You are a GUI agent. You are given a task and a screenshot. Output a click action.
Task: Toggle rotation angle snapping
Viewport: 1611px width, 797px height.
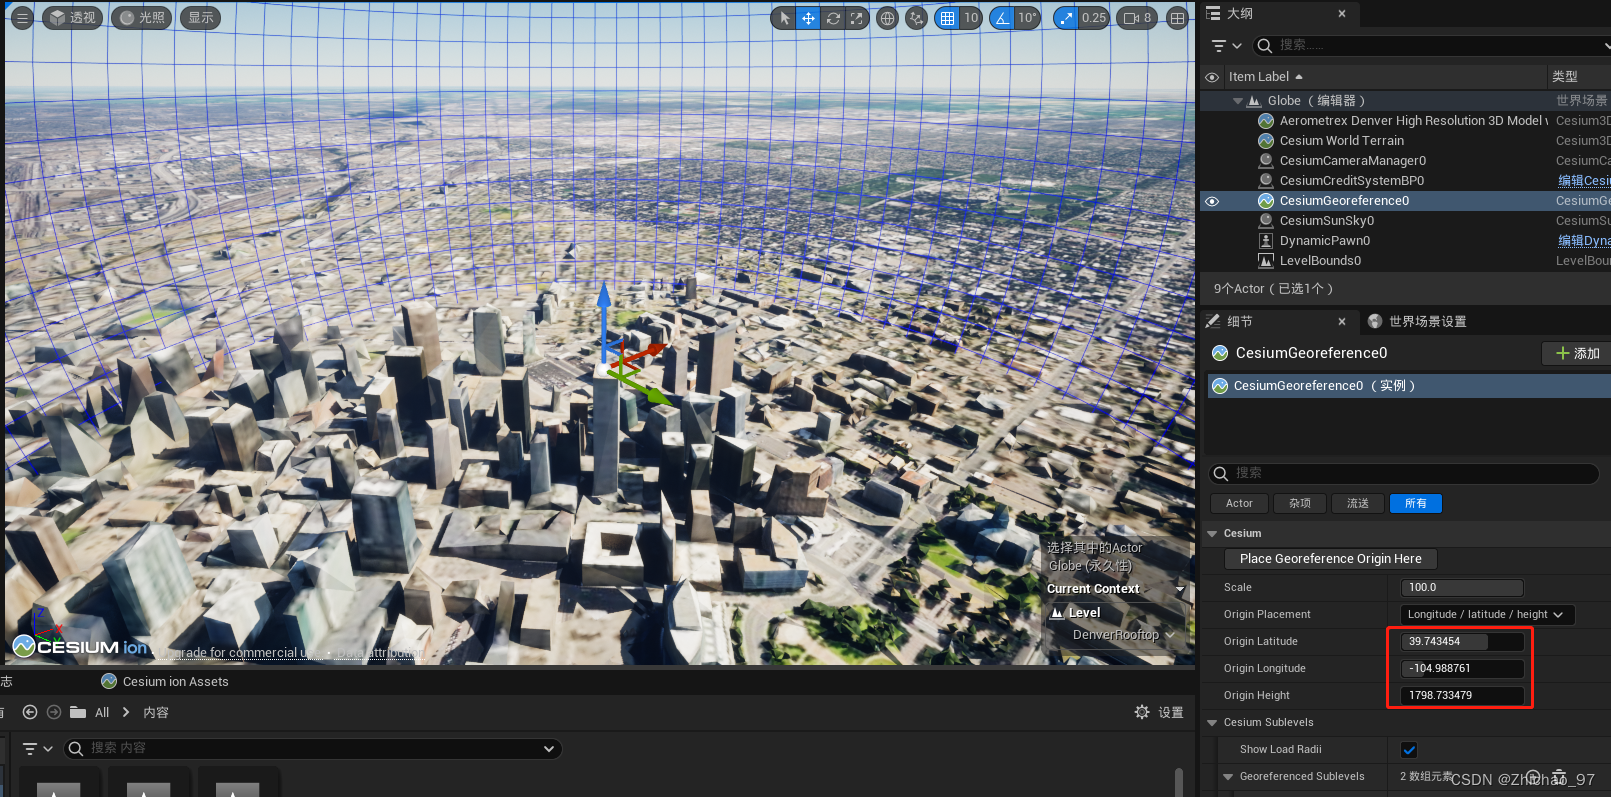tap(1002, 18)
